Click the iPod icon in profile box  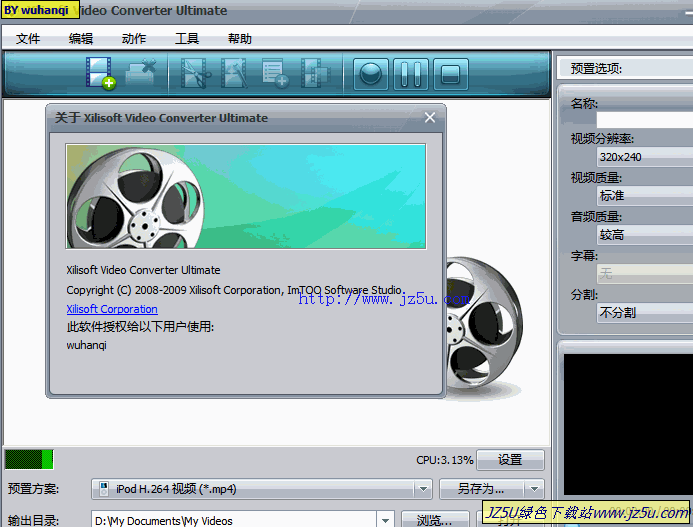[104, 489]
